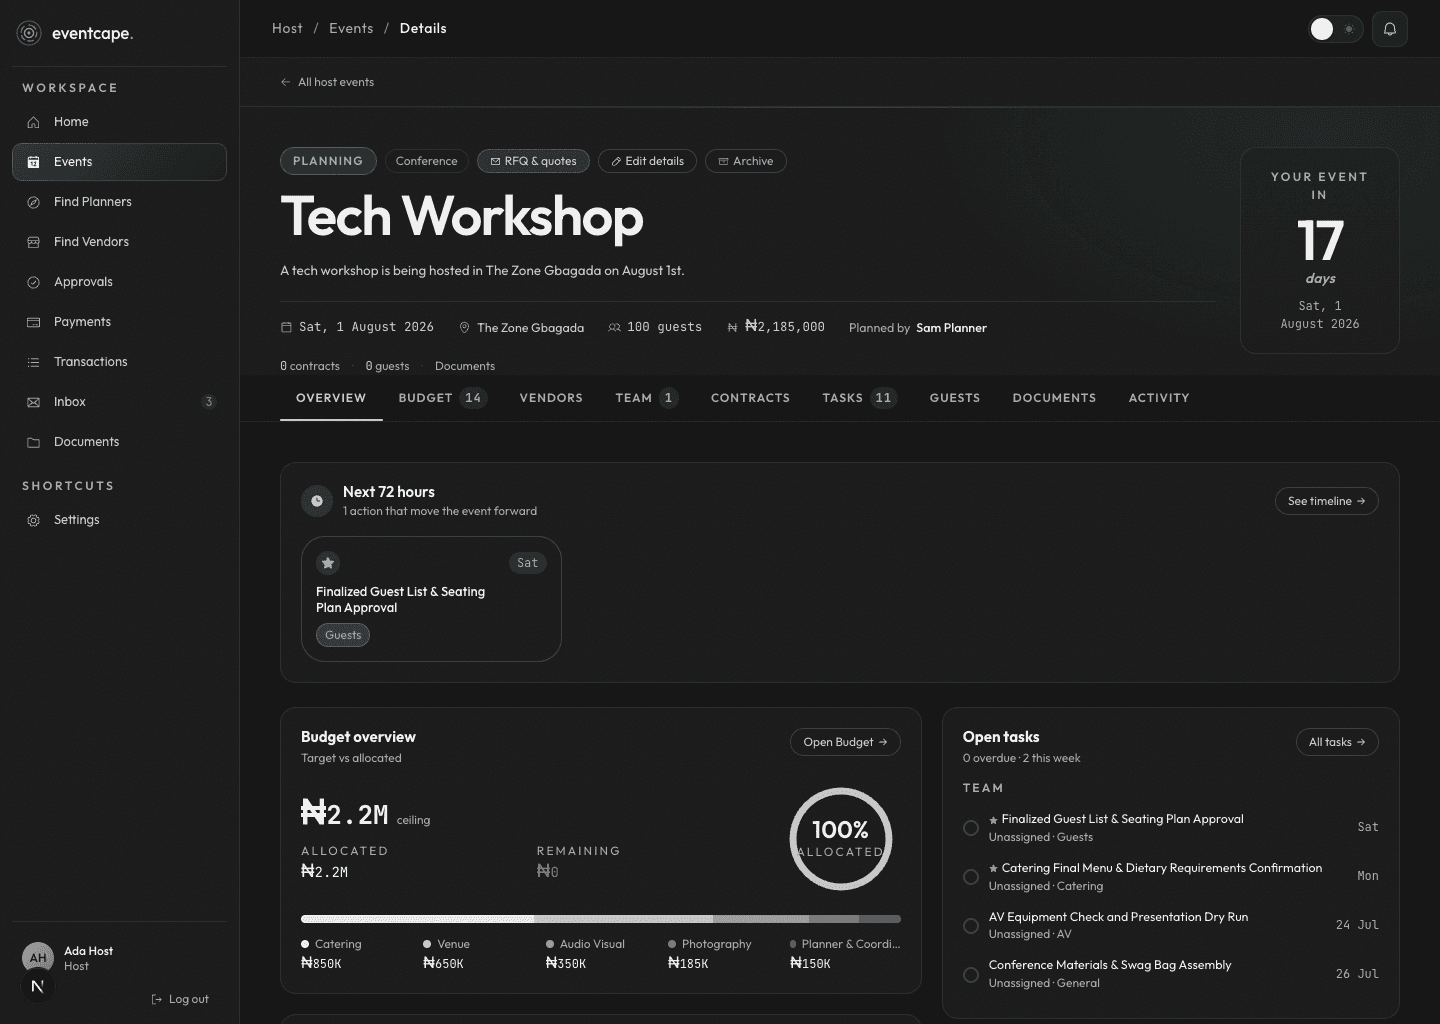Image resolution: width=1440 pixels, height=1024 pixels.
Task: Click the Find Vendors store icon
Action: coord(33,242)
